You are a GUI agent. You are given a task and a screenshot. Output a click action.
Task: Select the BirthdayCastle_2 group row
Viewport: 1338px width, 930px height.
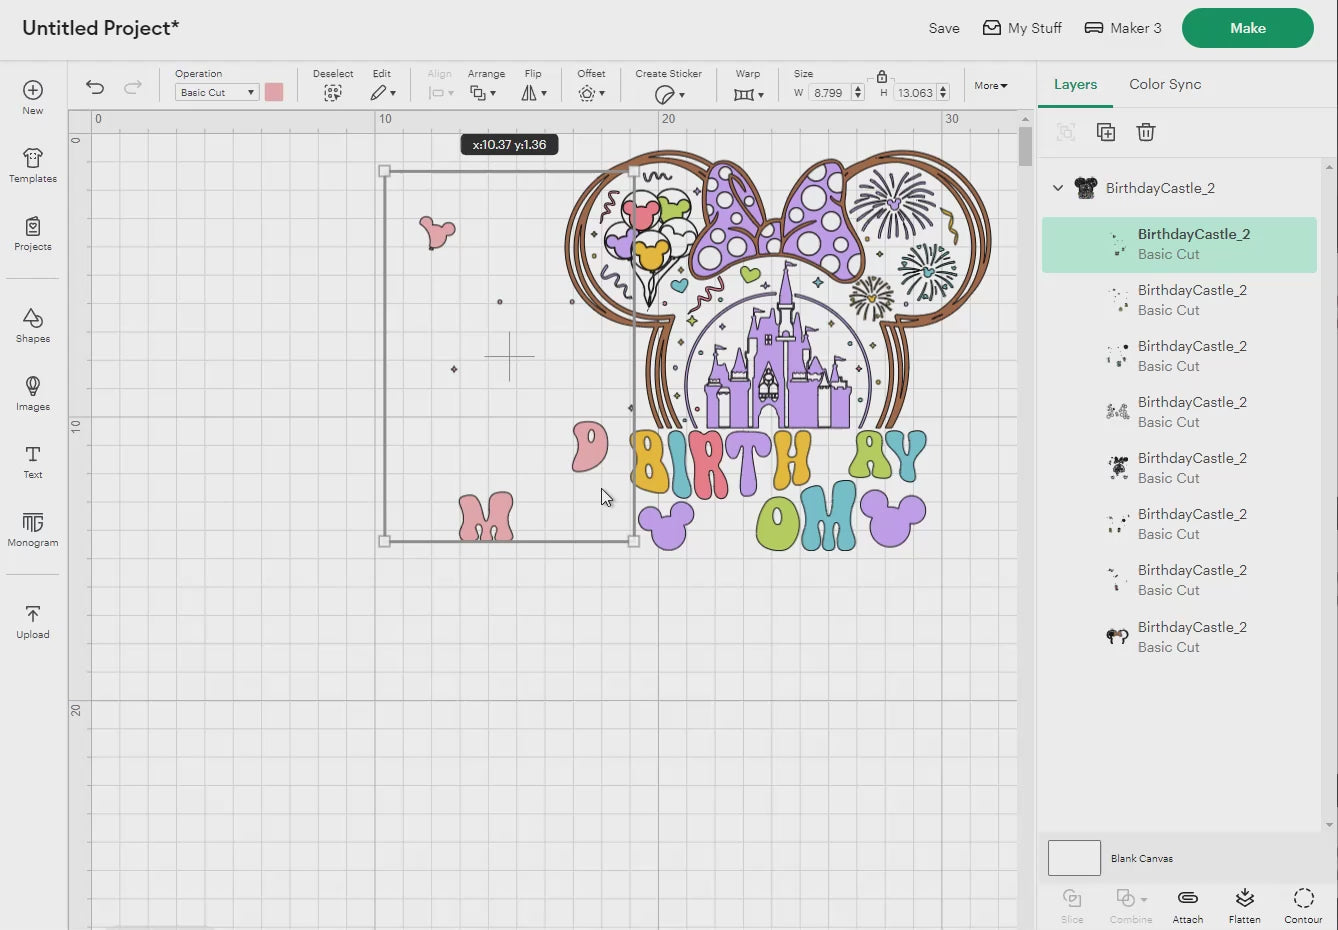coord(1180,188)
